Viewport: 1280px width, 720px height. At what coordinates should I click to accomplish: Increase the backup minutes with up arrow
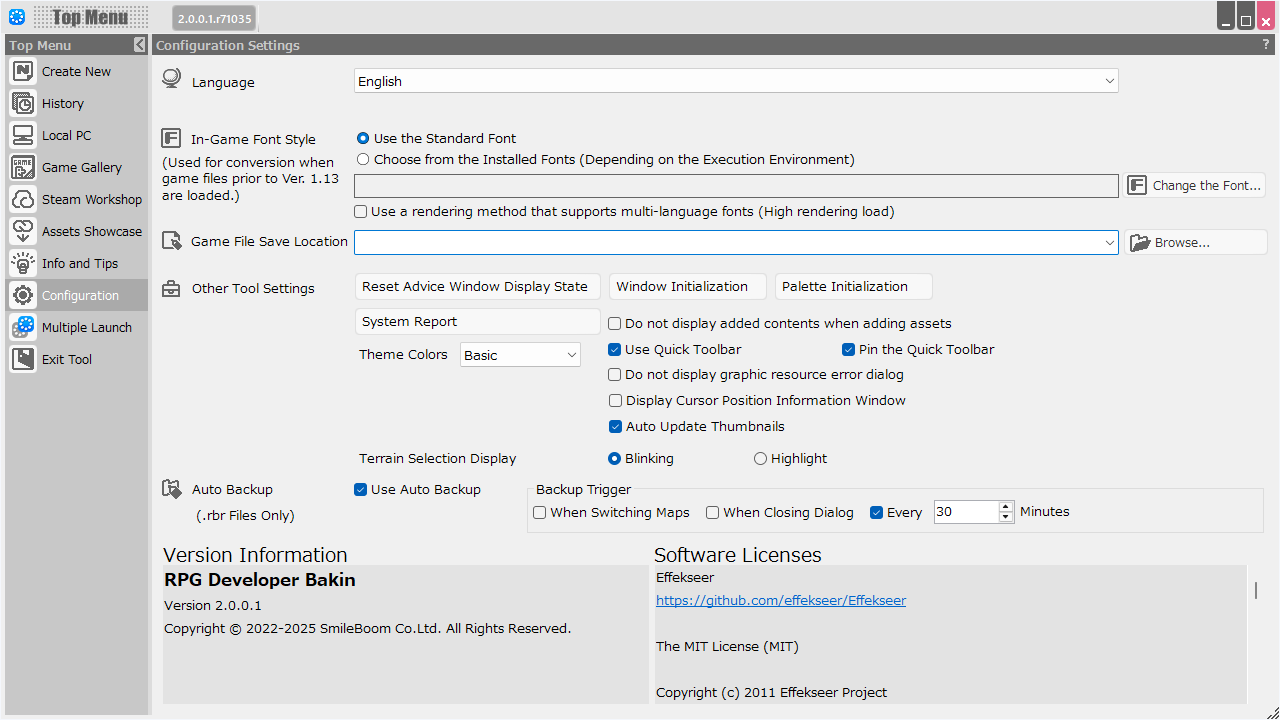(1006, 506)
